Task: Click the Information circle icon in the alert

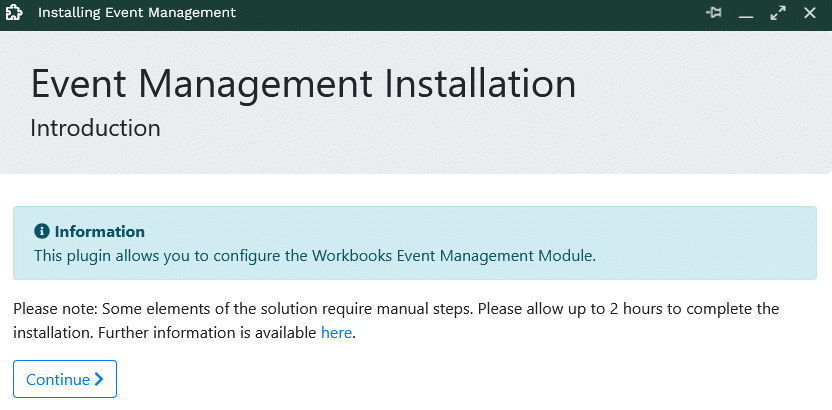Action: (42, 231)
